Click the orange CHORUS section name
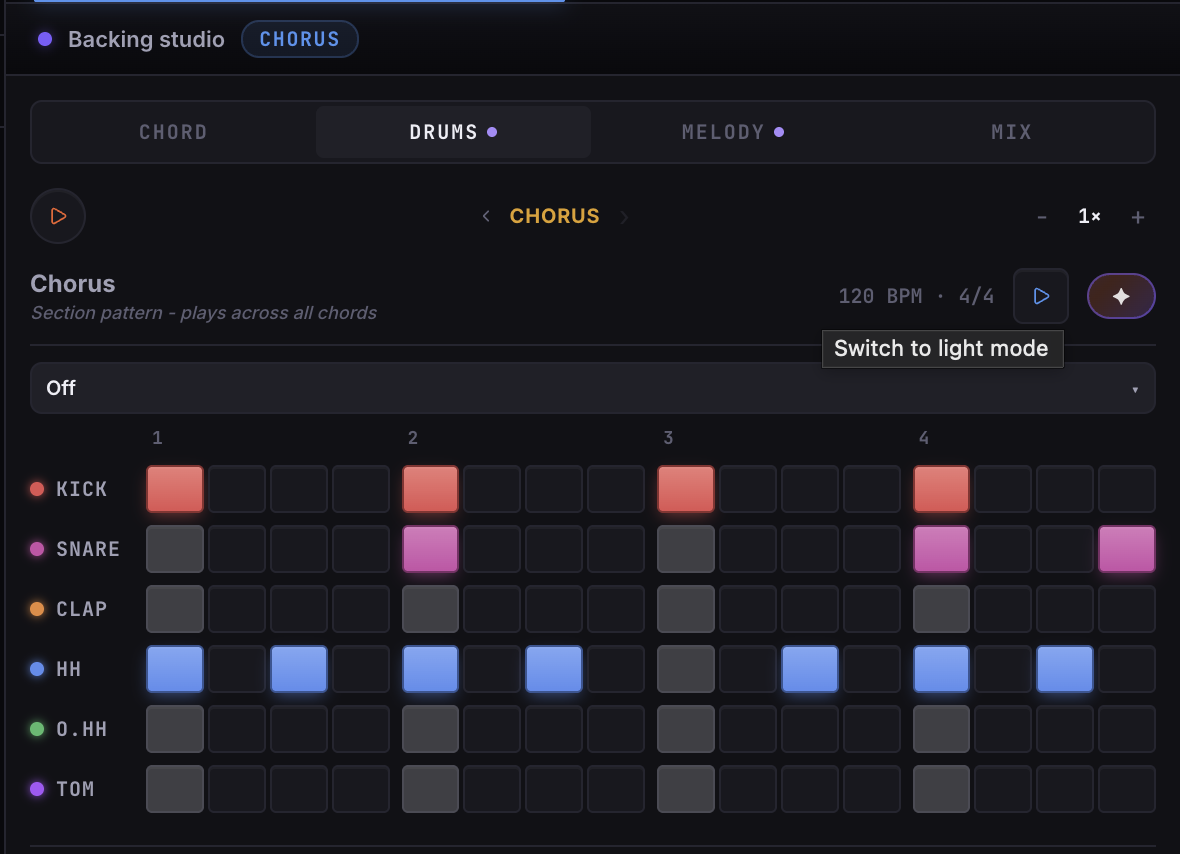 555,216
